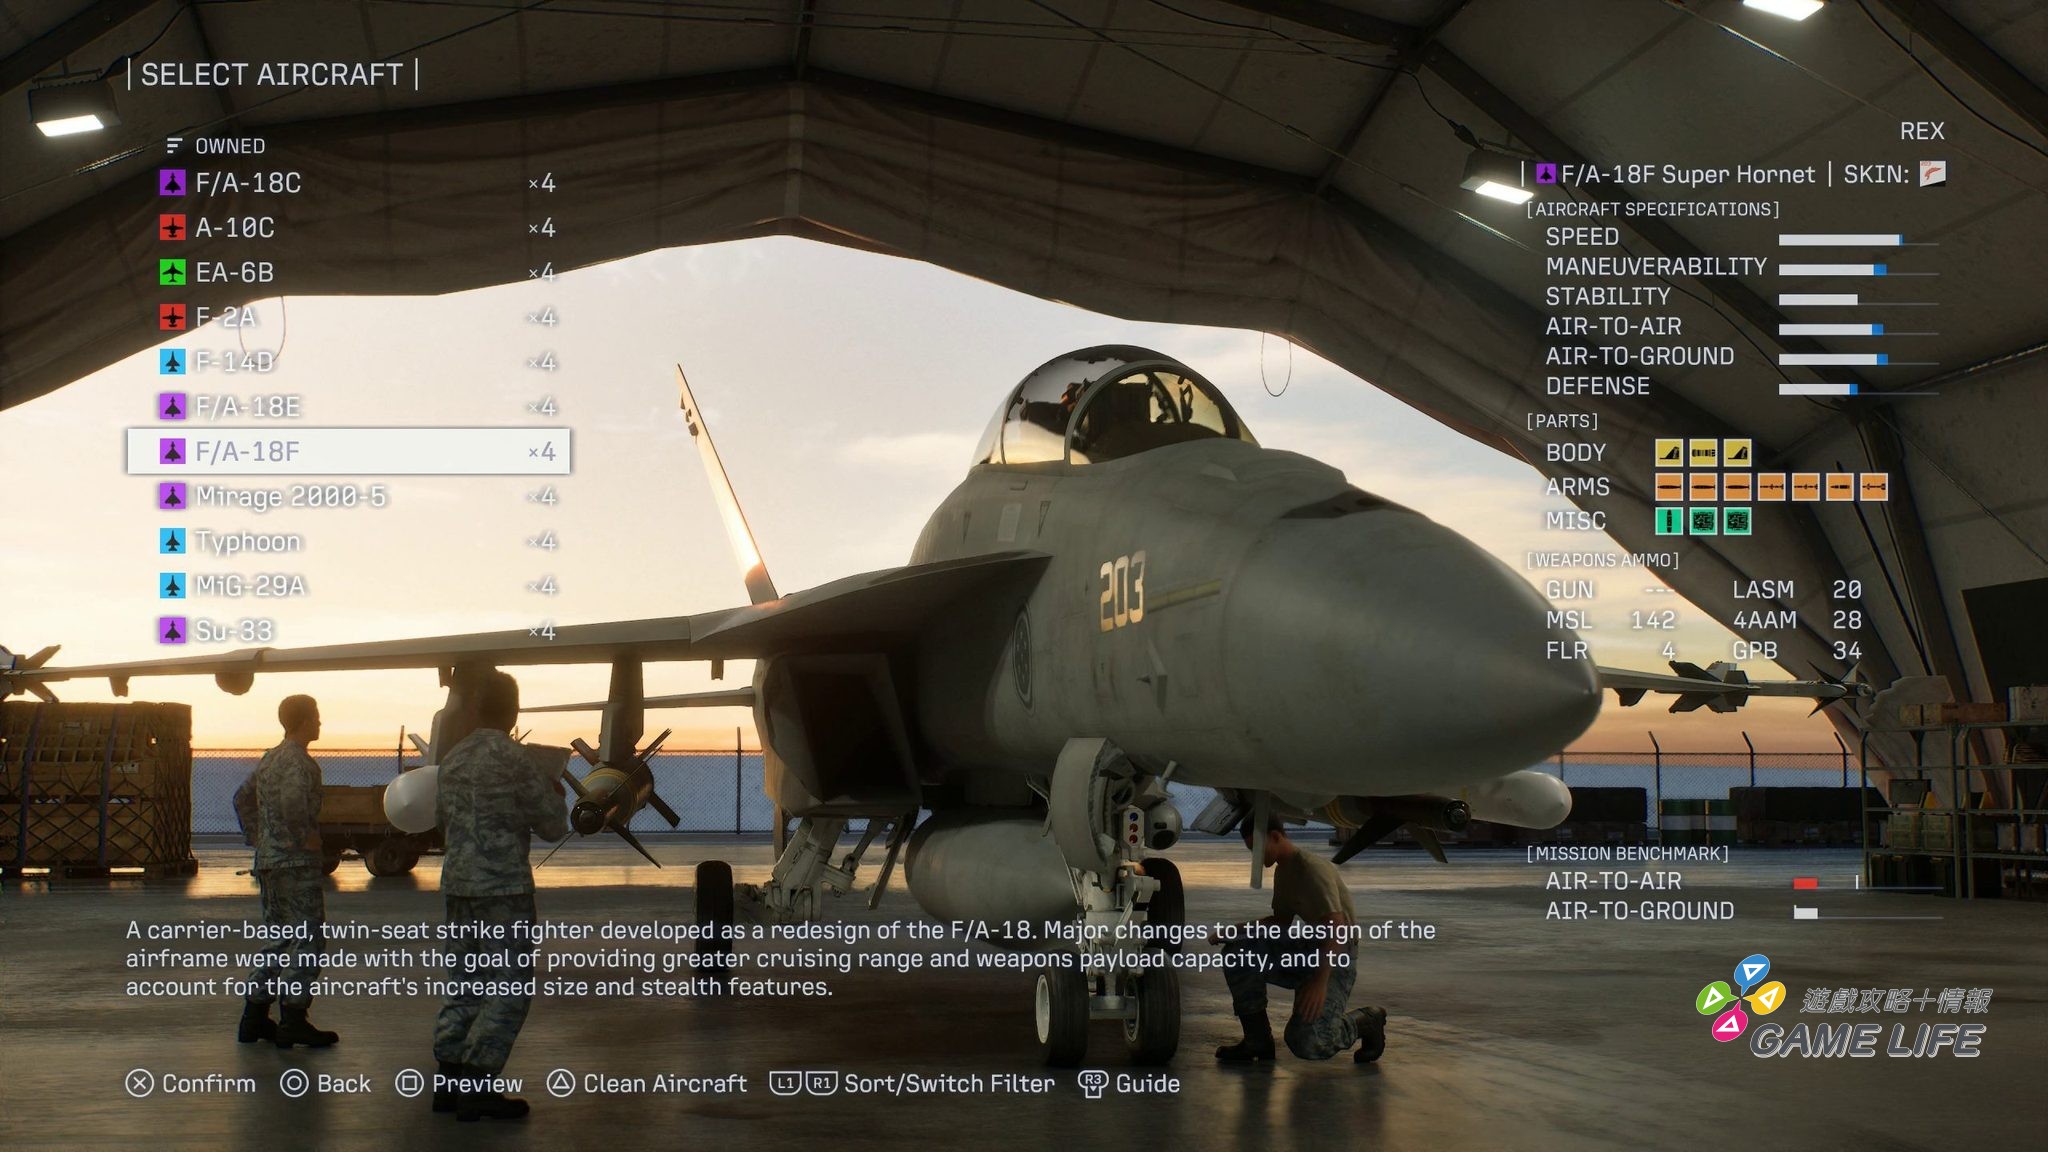2048x1152 pixels.
Task: Click the Confirm button prompt
Action: pyautogui.click(x=191, y=1083)
